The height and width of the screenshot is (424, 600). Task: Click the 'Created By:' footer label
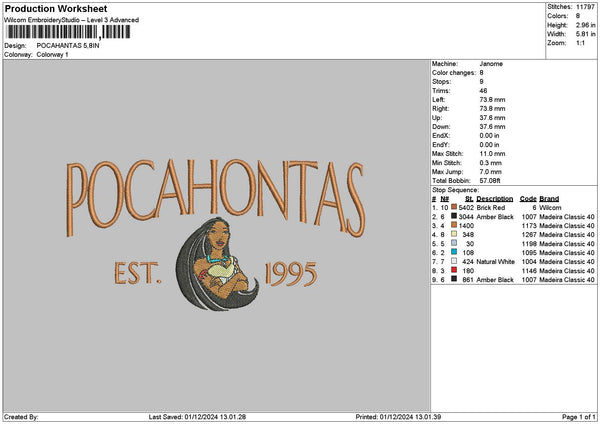(x=21, y=417)
